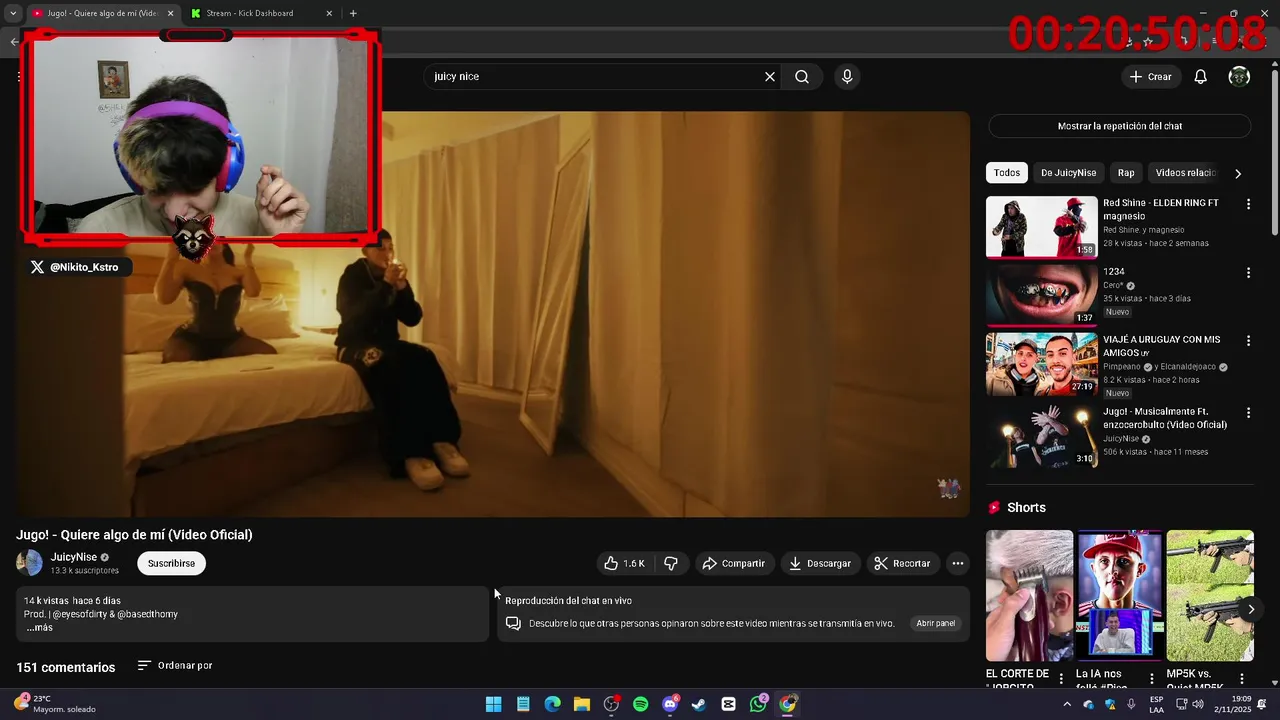Open options for EL CORTE DE short
The image size is (1280, 720).
pyautogui.click(x=1062, y=679)
